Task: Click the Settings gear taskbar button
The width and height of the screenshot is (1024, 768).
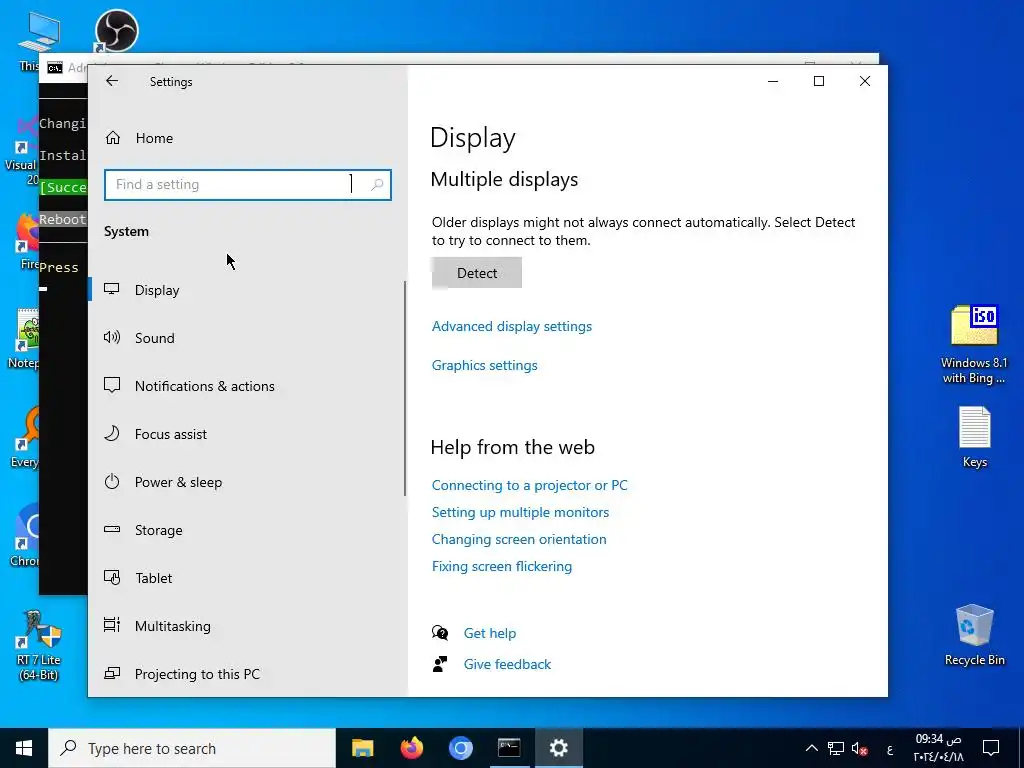Action: (558, 748)
